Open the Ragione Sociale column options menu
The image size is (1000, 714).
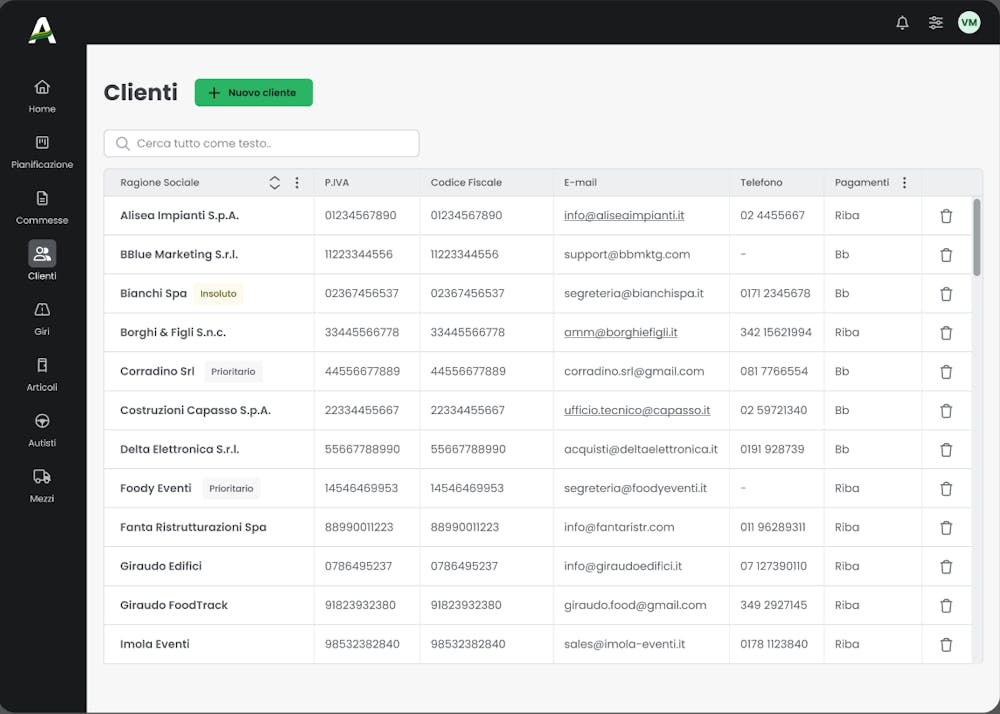coord(297,183)
